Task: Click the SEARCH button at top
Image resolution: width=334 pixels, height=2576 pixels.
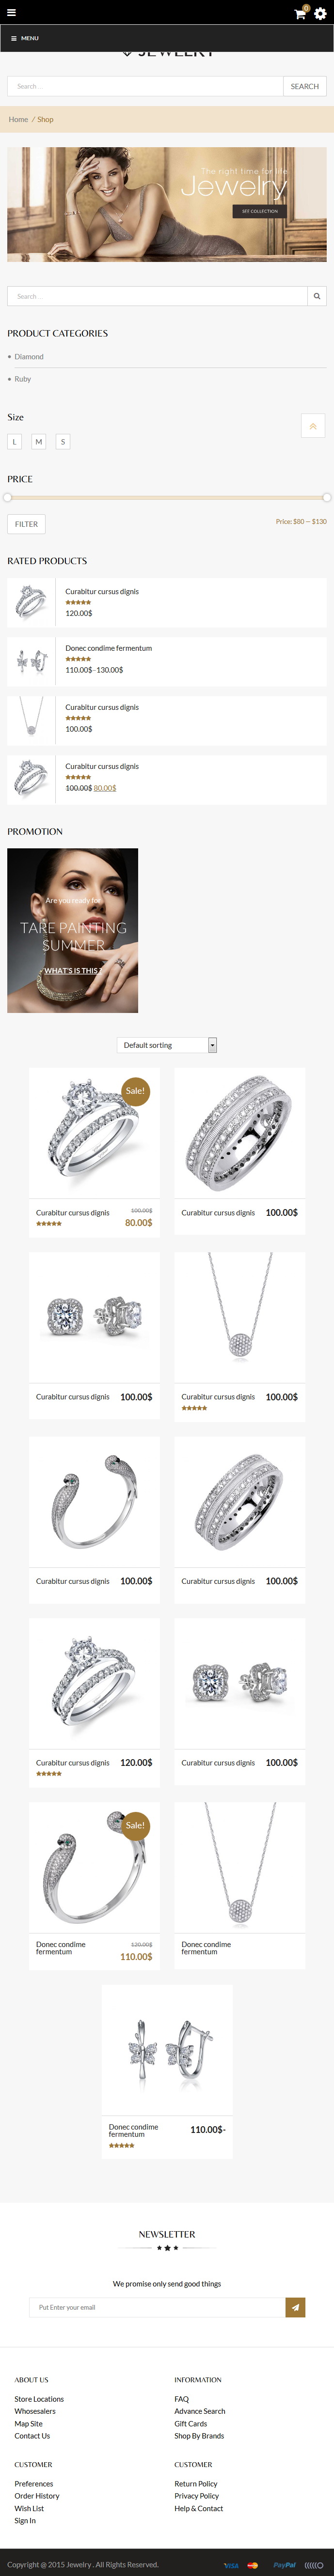Action: click(305, 86)
